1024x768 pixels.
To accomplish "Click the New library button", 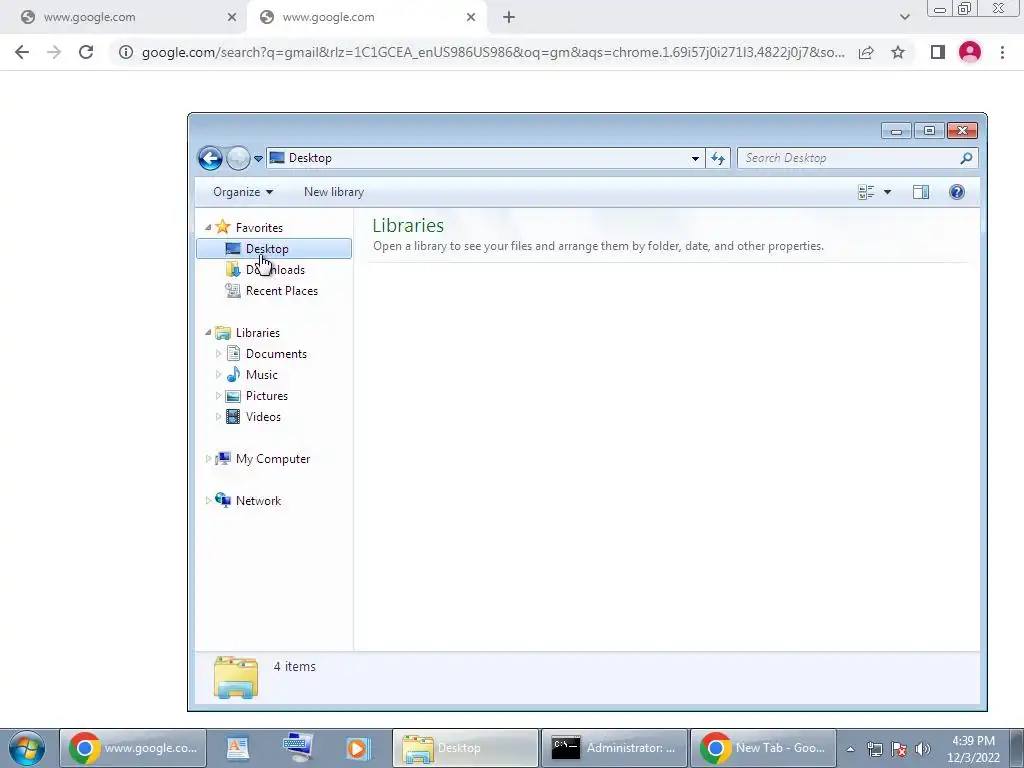I will click(x=334, y=192).
